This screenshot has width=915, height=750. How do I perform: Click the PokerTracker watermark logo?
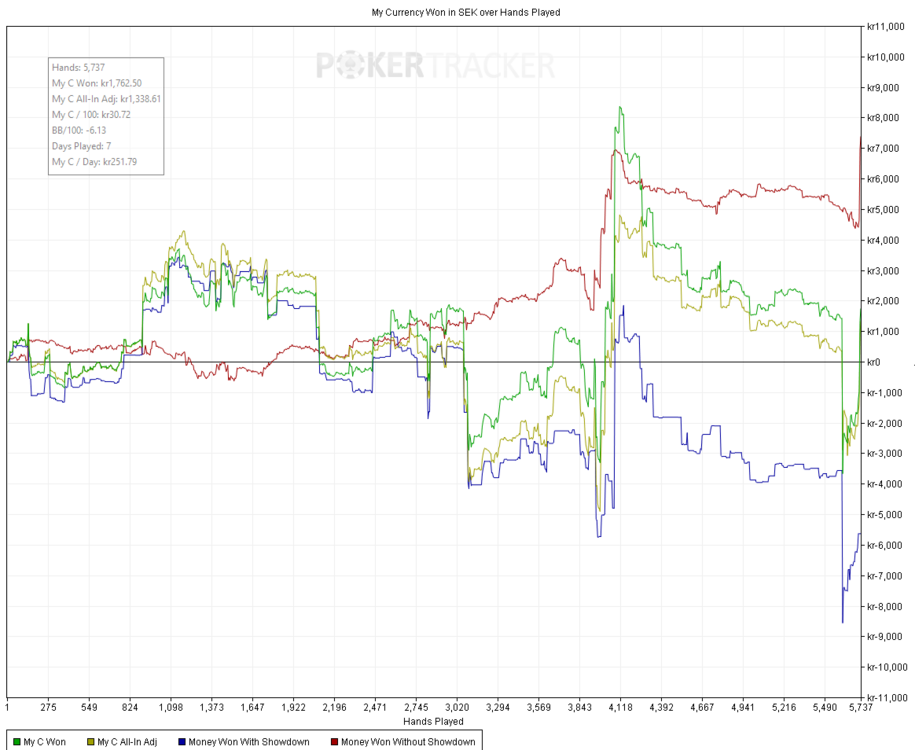(x=435, y=66)
